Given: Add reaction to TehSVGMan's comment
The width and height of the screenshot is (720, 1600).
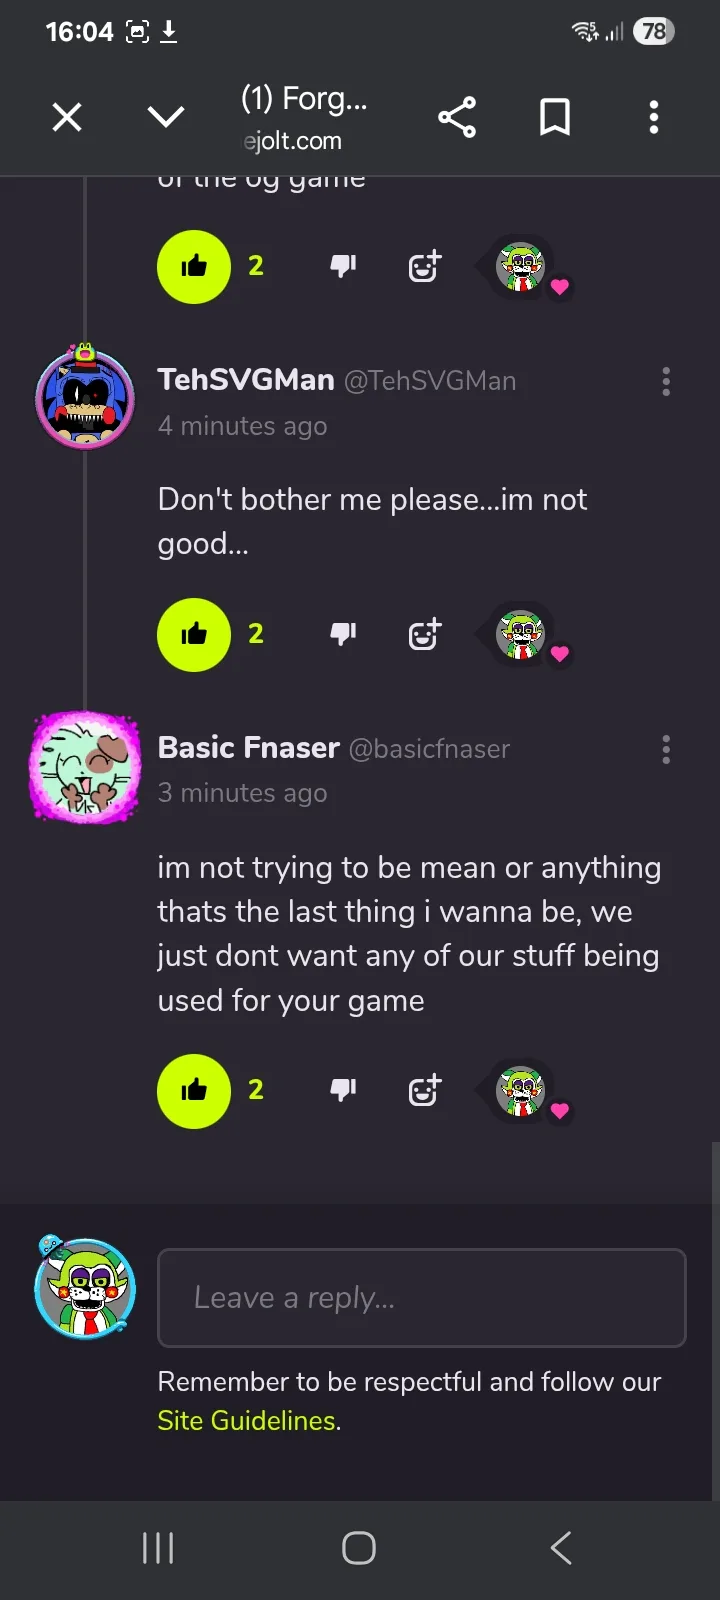Looking at the screenshot, I should coord(425,634).
